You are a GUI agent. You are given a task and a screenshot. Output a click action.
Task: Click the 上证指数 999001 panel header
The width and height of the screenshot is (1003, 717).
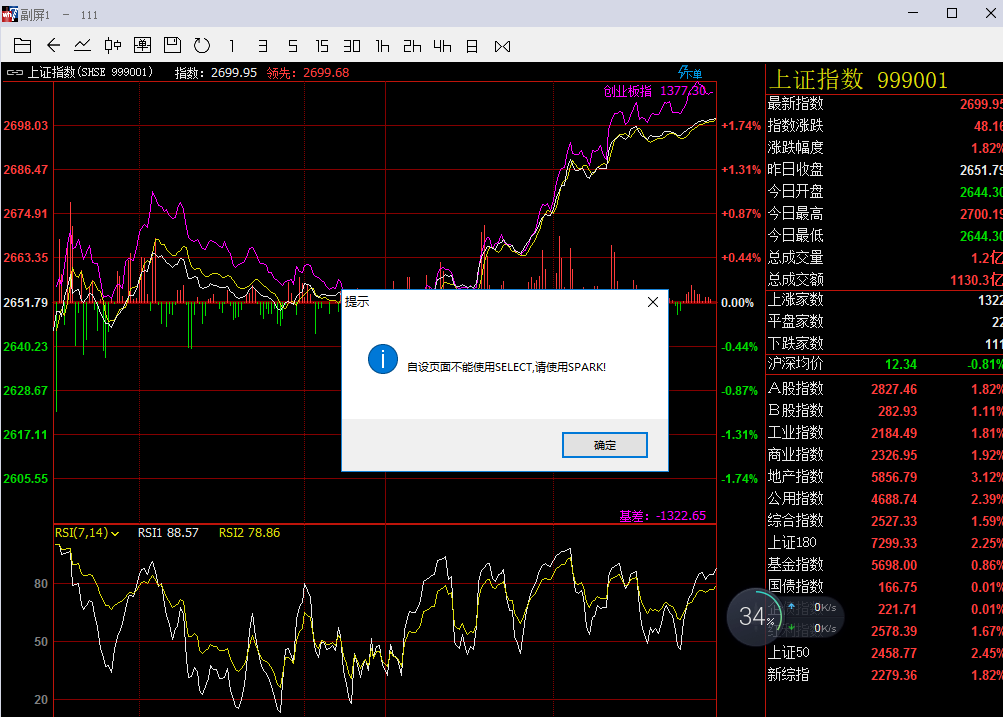click(x=857, y=80)
